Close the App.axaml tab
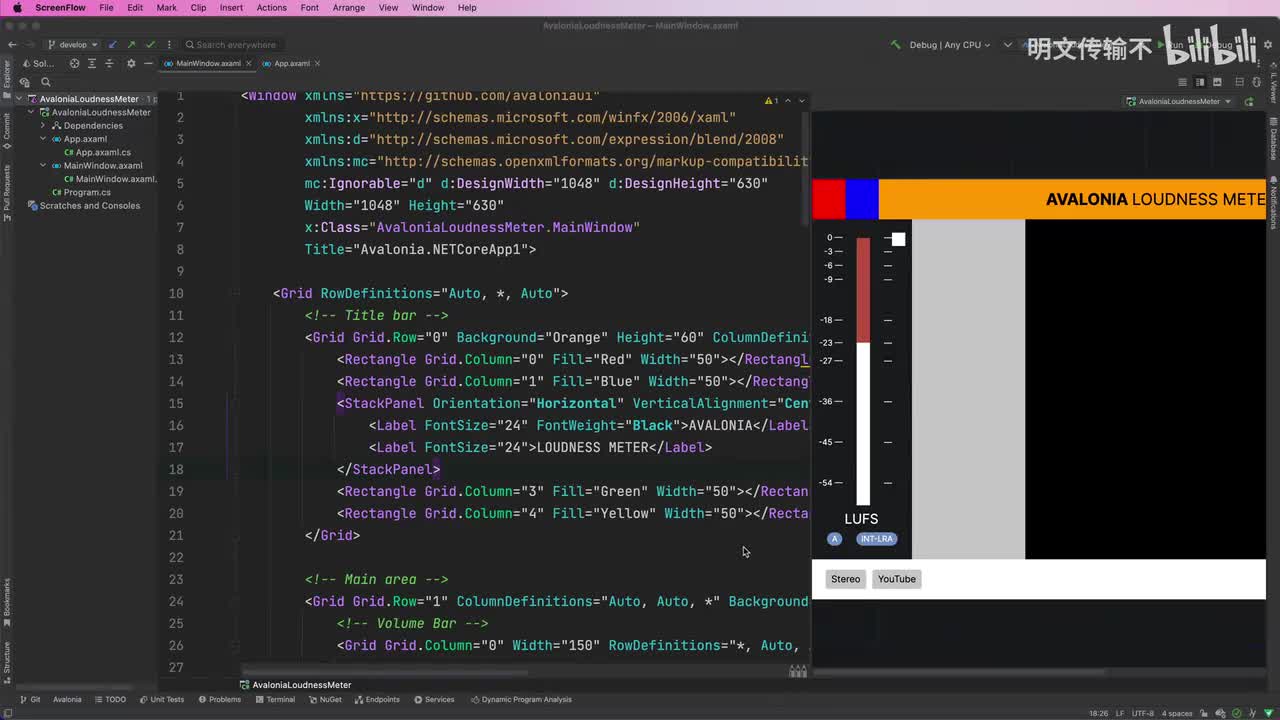Image resolution: width=1280 pixels, height=720 pixels. (x=317, y=63)
